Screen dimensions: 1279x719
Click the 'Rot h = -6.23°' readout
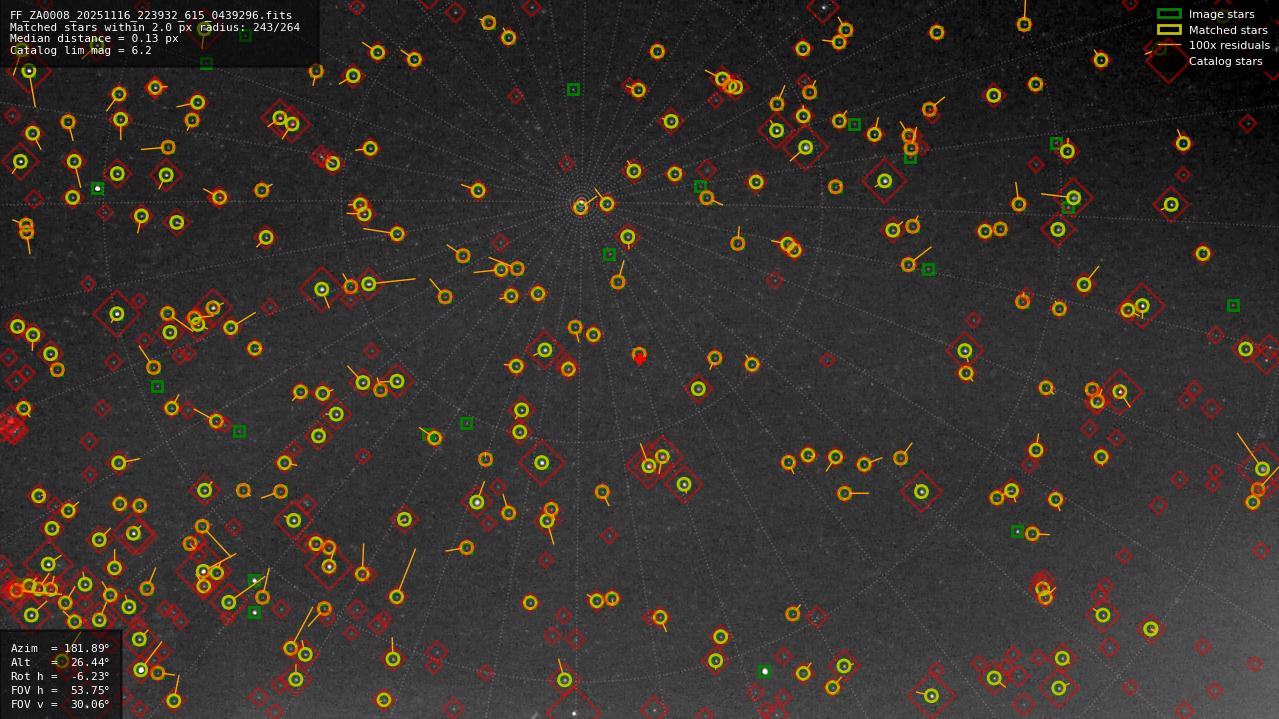[60, 676]
